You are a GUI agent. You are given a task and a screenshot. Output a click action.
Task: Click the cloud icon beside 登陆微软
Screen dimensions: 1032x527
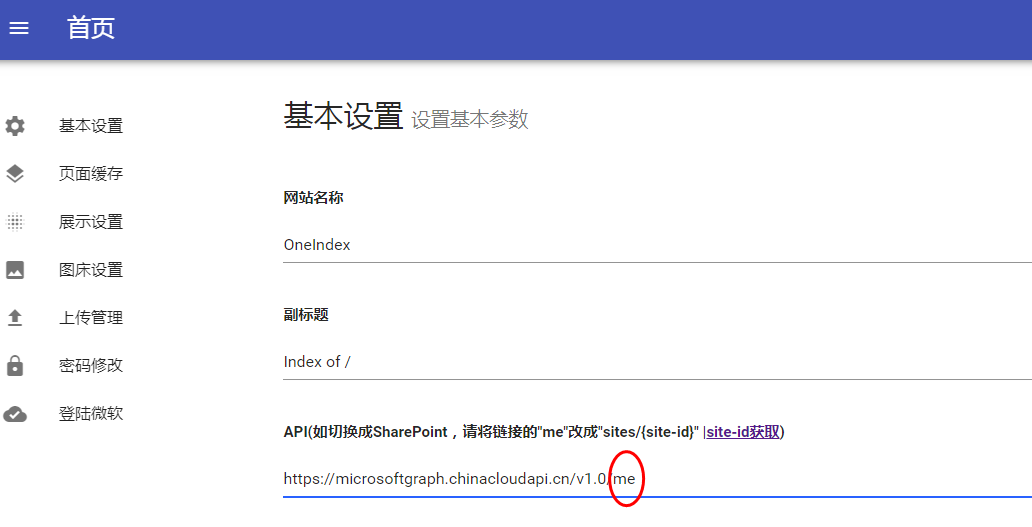pos(15,414)
